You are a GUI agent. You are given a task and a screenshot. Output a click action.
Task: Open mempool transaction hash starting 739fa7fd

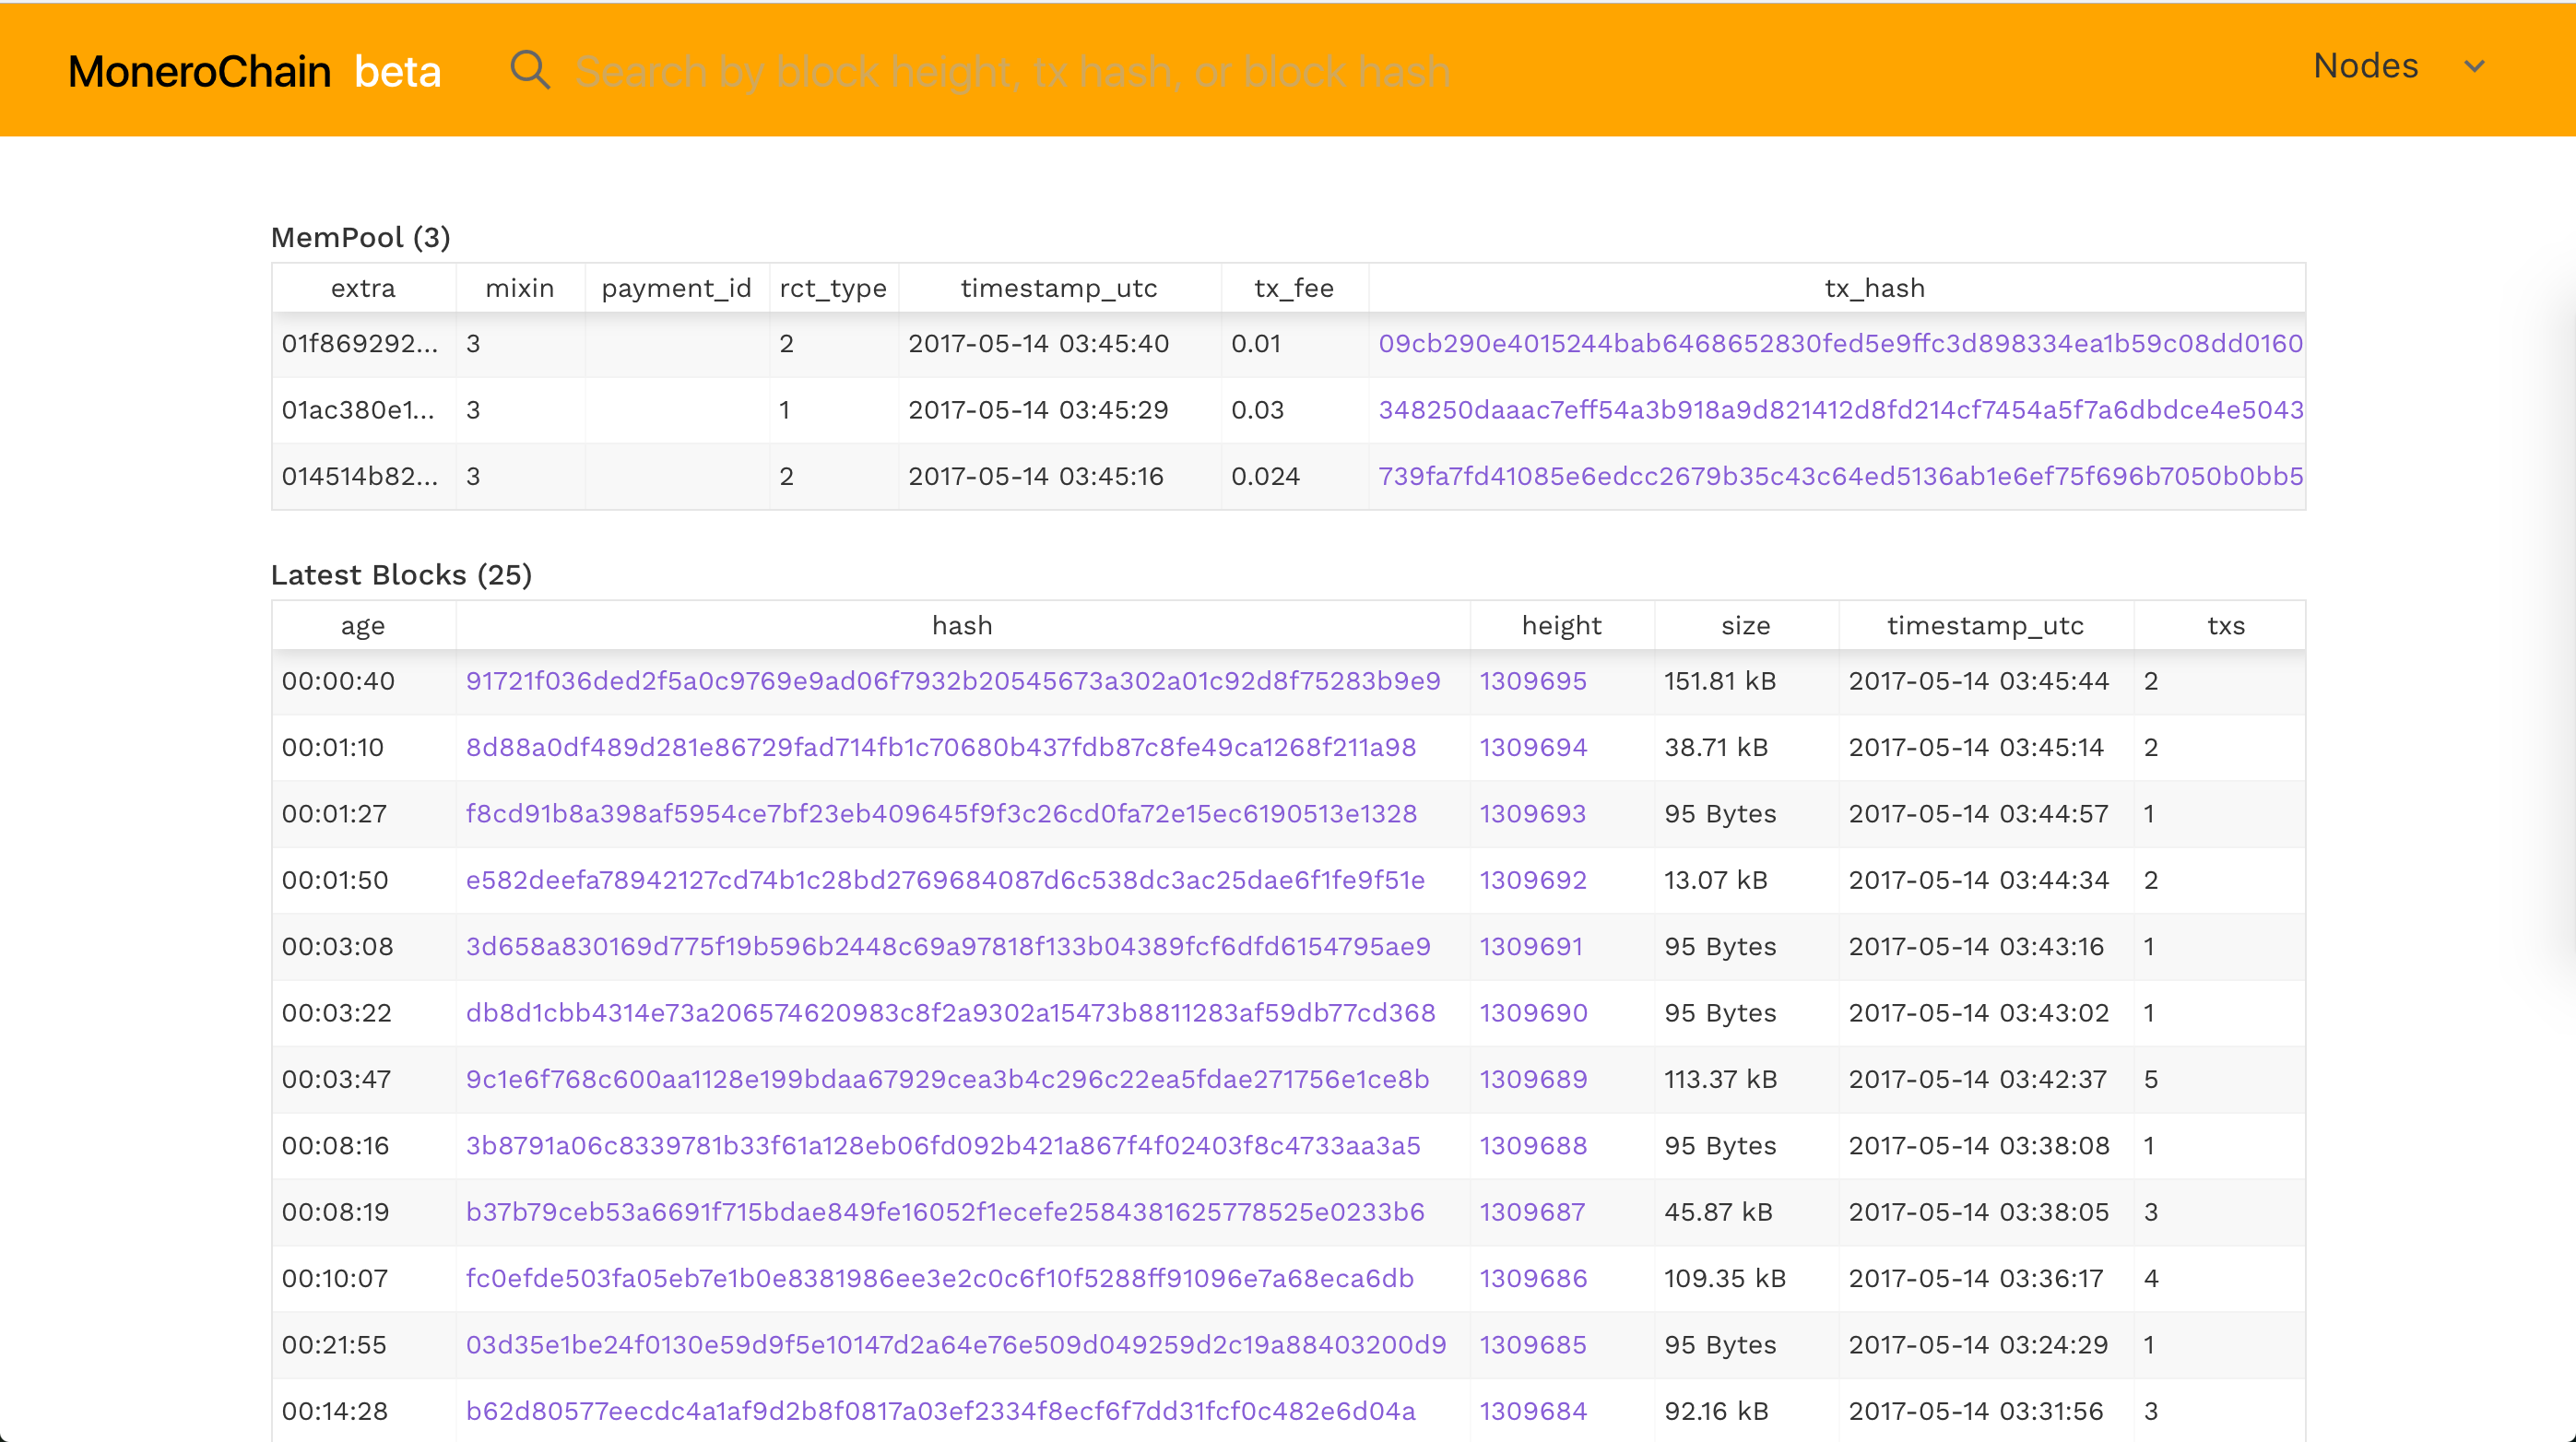(x=1839, y=476)
